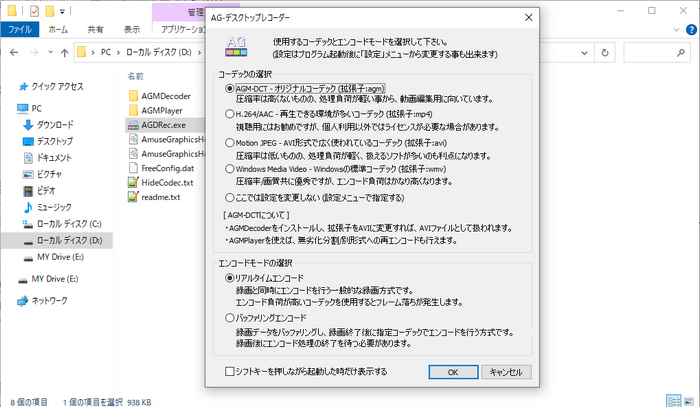The image size is (700, 407).
Task: Open Explorer help question mark icon
Action: click(691, 30)
